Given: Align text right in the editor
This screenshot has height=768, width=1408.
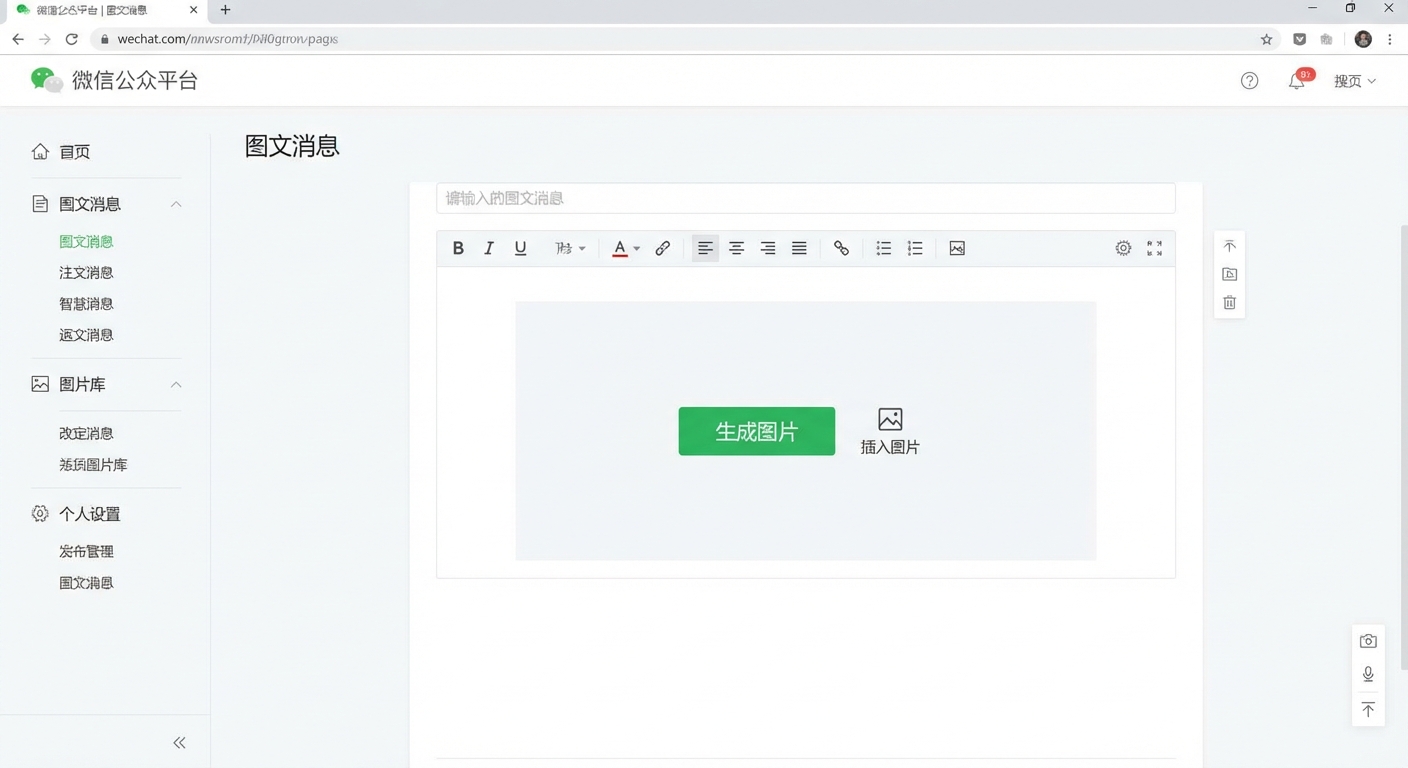Looking at the screenshot, I should (768, 248).
